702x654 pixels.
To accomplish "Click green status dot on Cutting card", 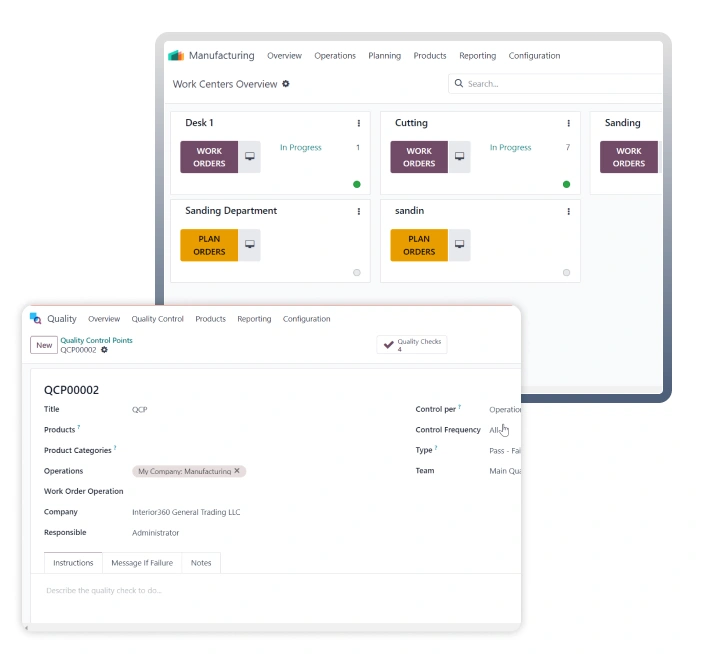I will (566, 184).
